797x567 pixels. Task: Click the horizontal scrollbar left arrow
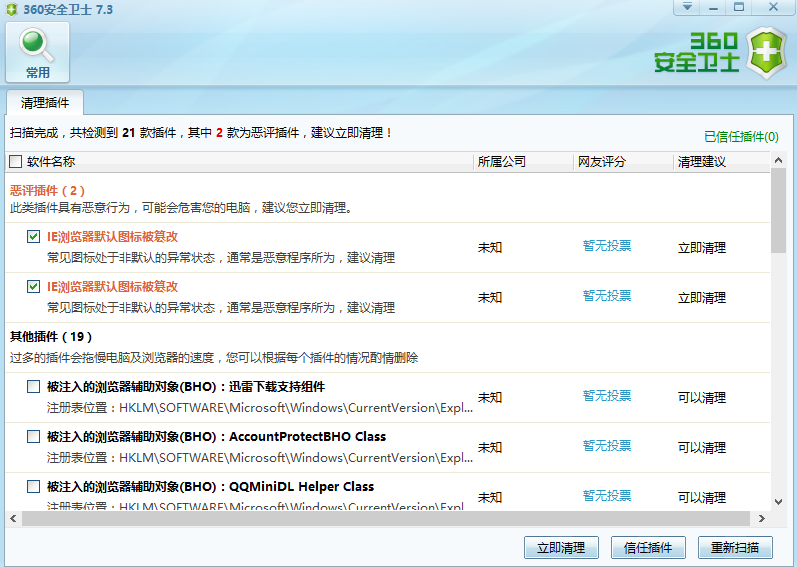[13, 519]
